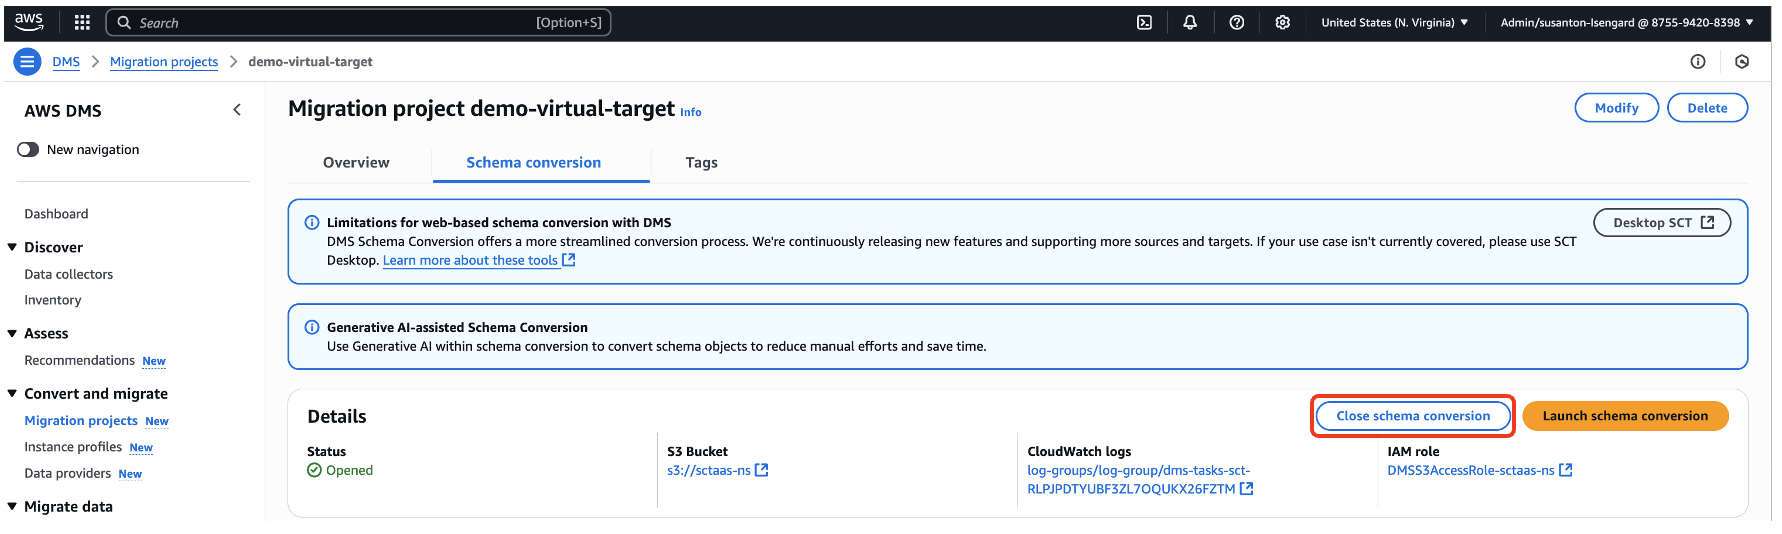Click the Close schema conversion button
1782x534 pixels.
1413,416
